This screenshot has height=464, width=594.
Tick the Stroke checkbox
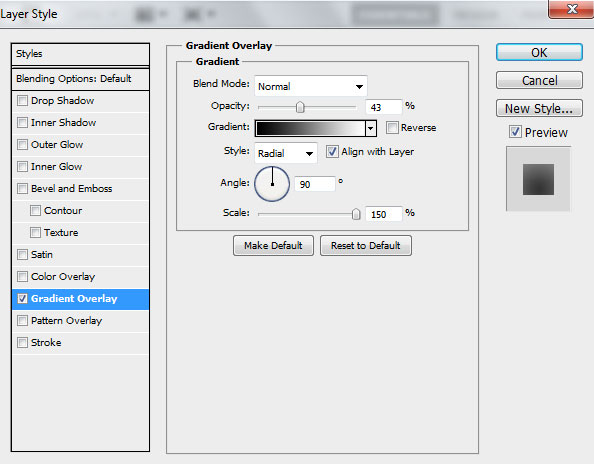[22, 342]
